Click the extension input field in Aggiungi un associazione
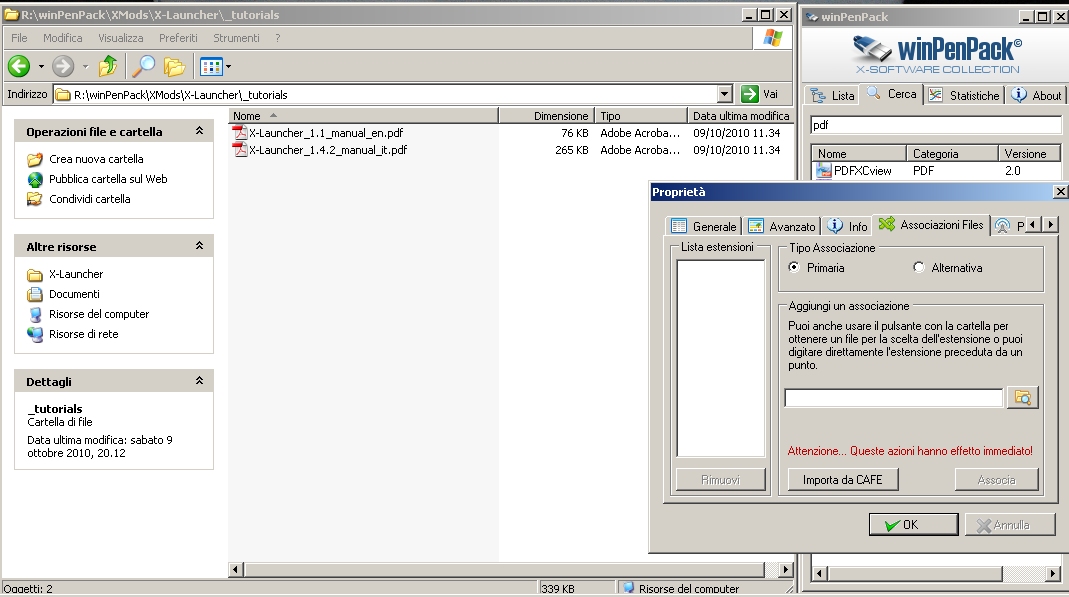Screen dimensions: 1069x597 tap(894, 397)
